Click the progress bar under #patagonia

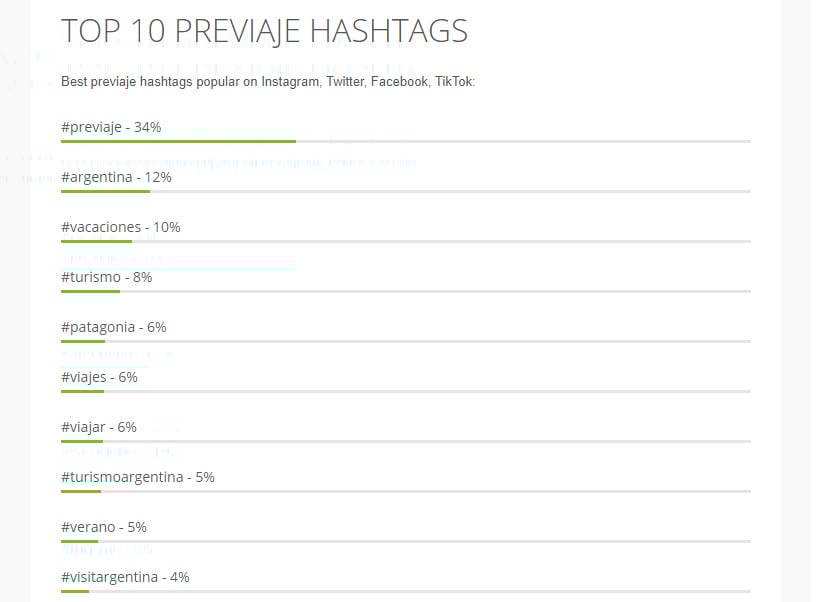[406, 341]
